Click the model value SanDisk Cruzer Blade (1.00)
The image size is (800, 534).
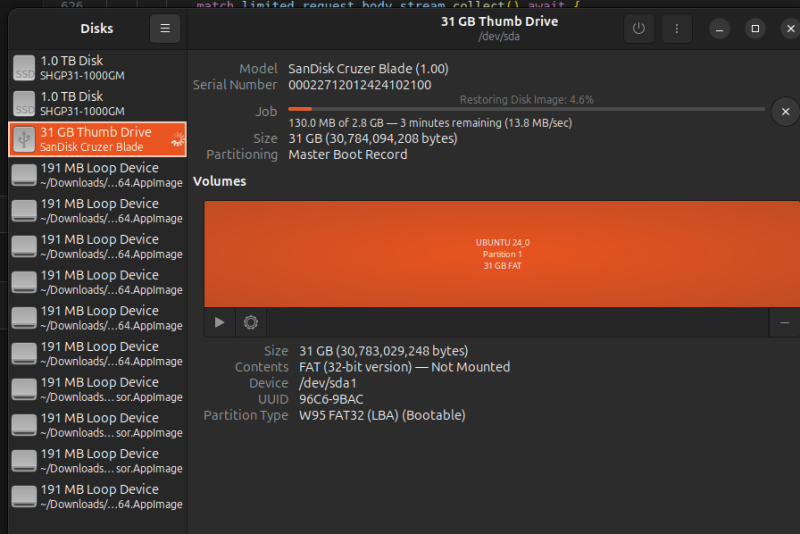click(x=368, y=69)
